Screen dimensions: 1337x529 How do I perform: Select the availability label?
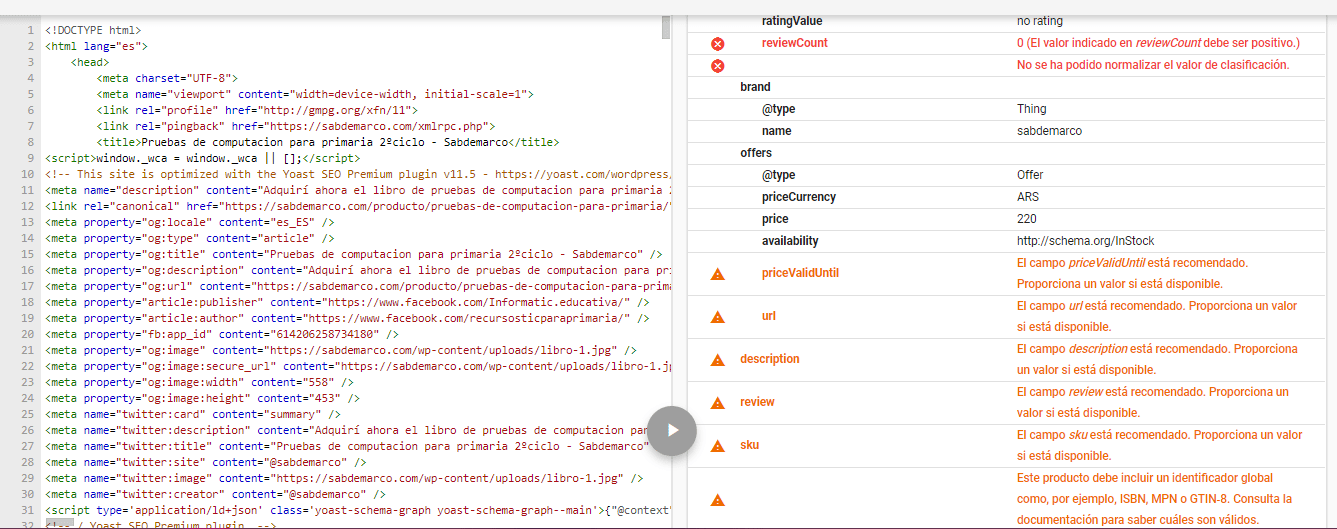pos(790,241)
